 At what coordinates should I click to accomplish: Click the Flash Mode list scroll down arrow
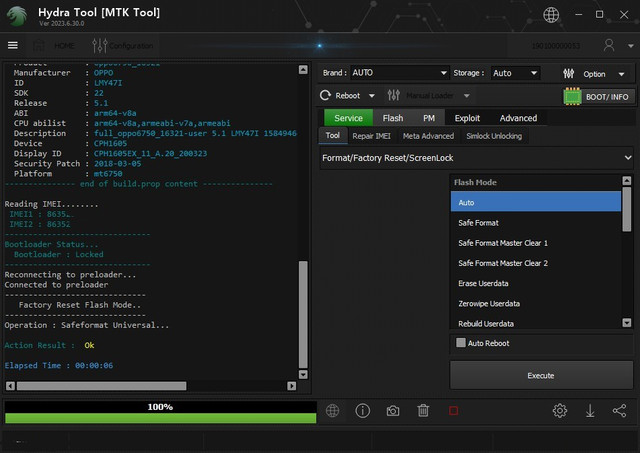627,322
